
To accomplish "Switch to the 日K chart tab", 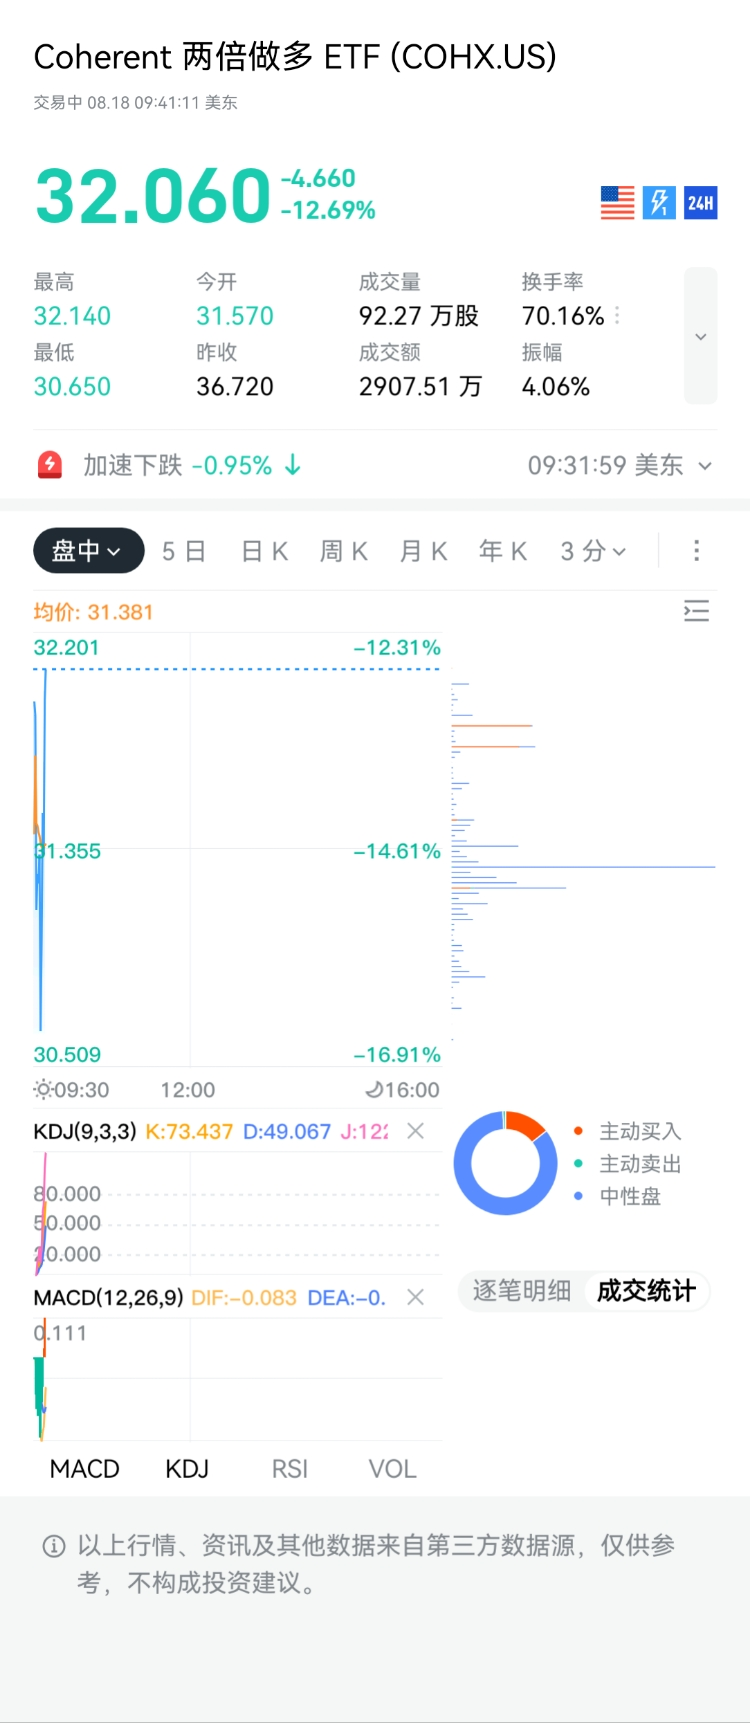I will pos(265,551).
